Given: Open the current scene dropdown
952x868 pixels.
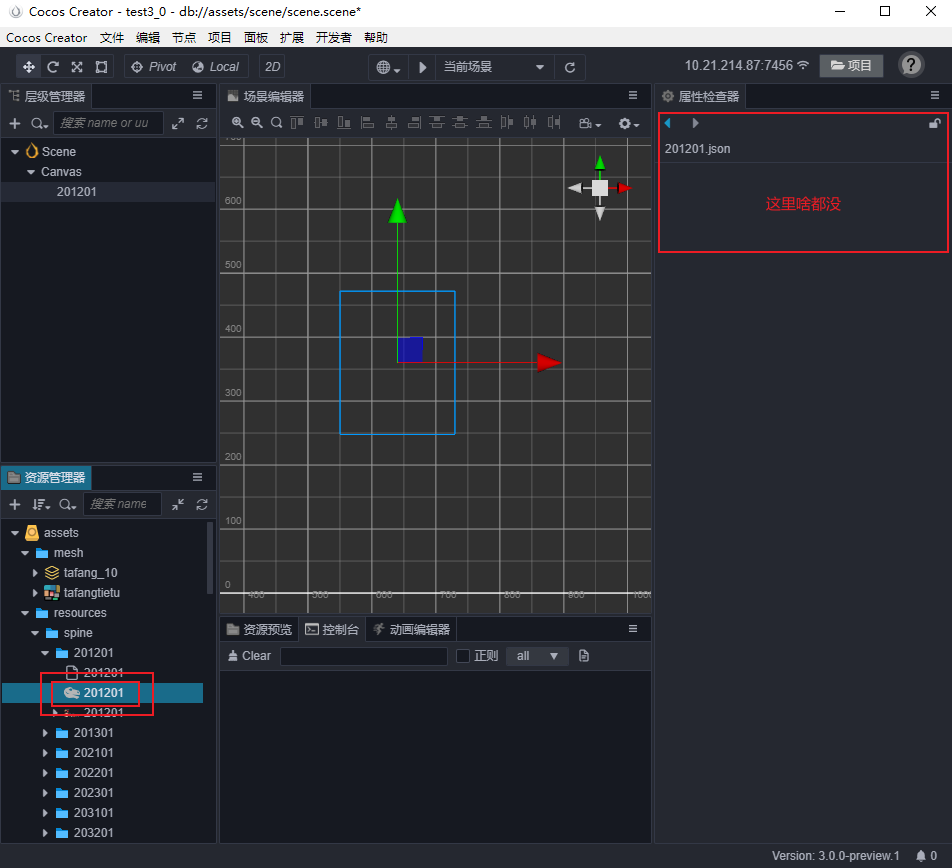Looking at the screenshot, I should [x=494, y=67].
